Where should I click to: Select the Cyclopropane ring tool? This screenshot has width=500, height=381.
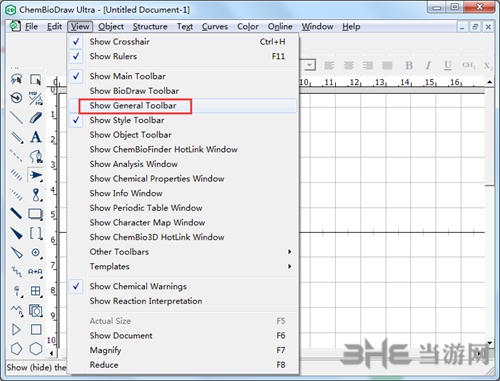pos(16,330)
